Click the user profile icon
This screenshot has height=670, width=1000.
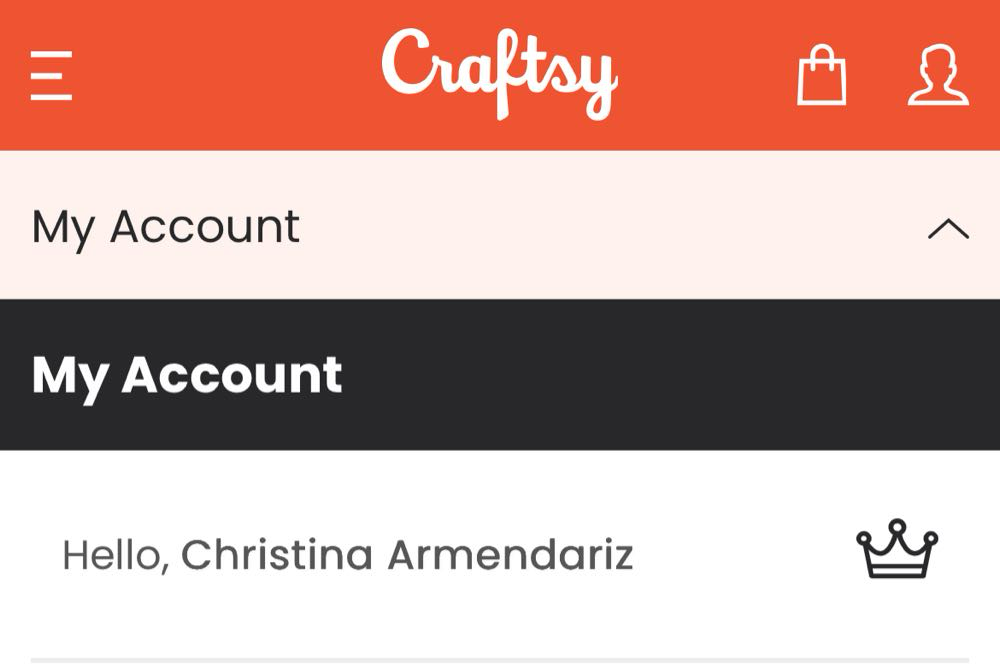(937, 76)
